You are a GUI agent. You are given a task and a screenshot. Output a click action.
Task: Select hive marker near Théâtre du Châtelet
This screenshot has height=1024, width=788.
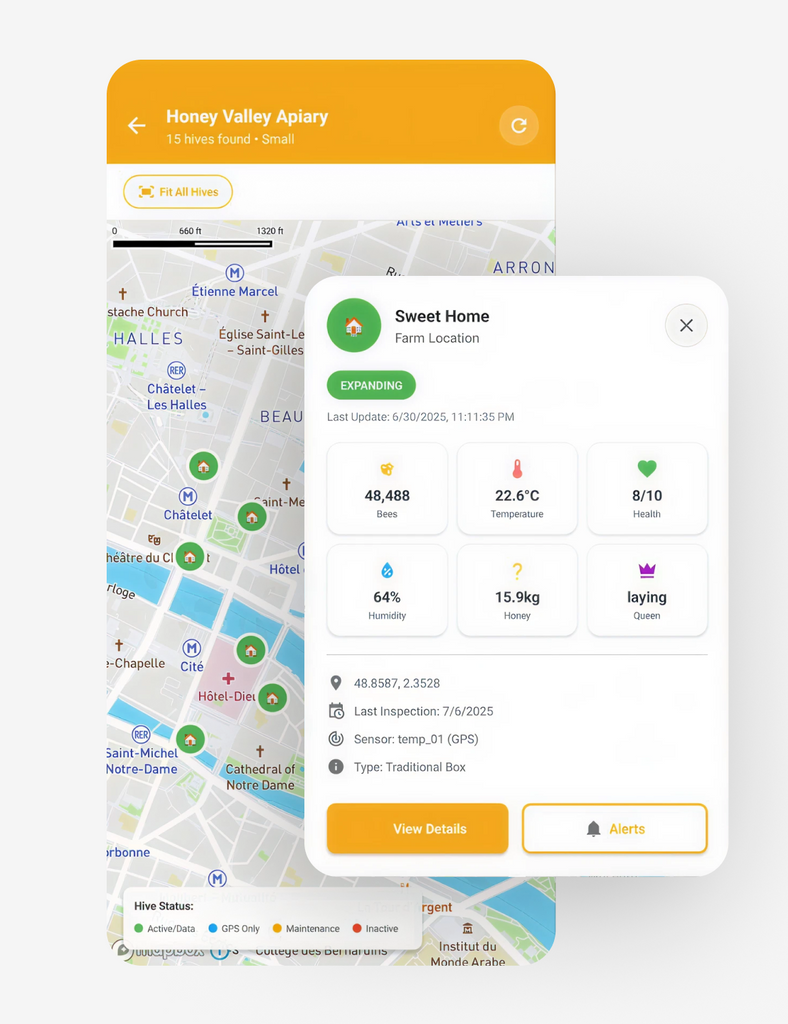[x=190, y=557]
